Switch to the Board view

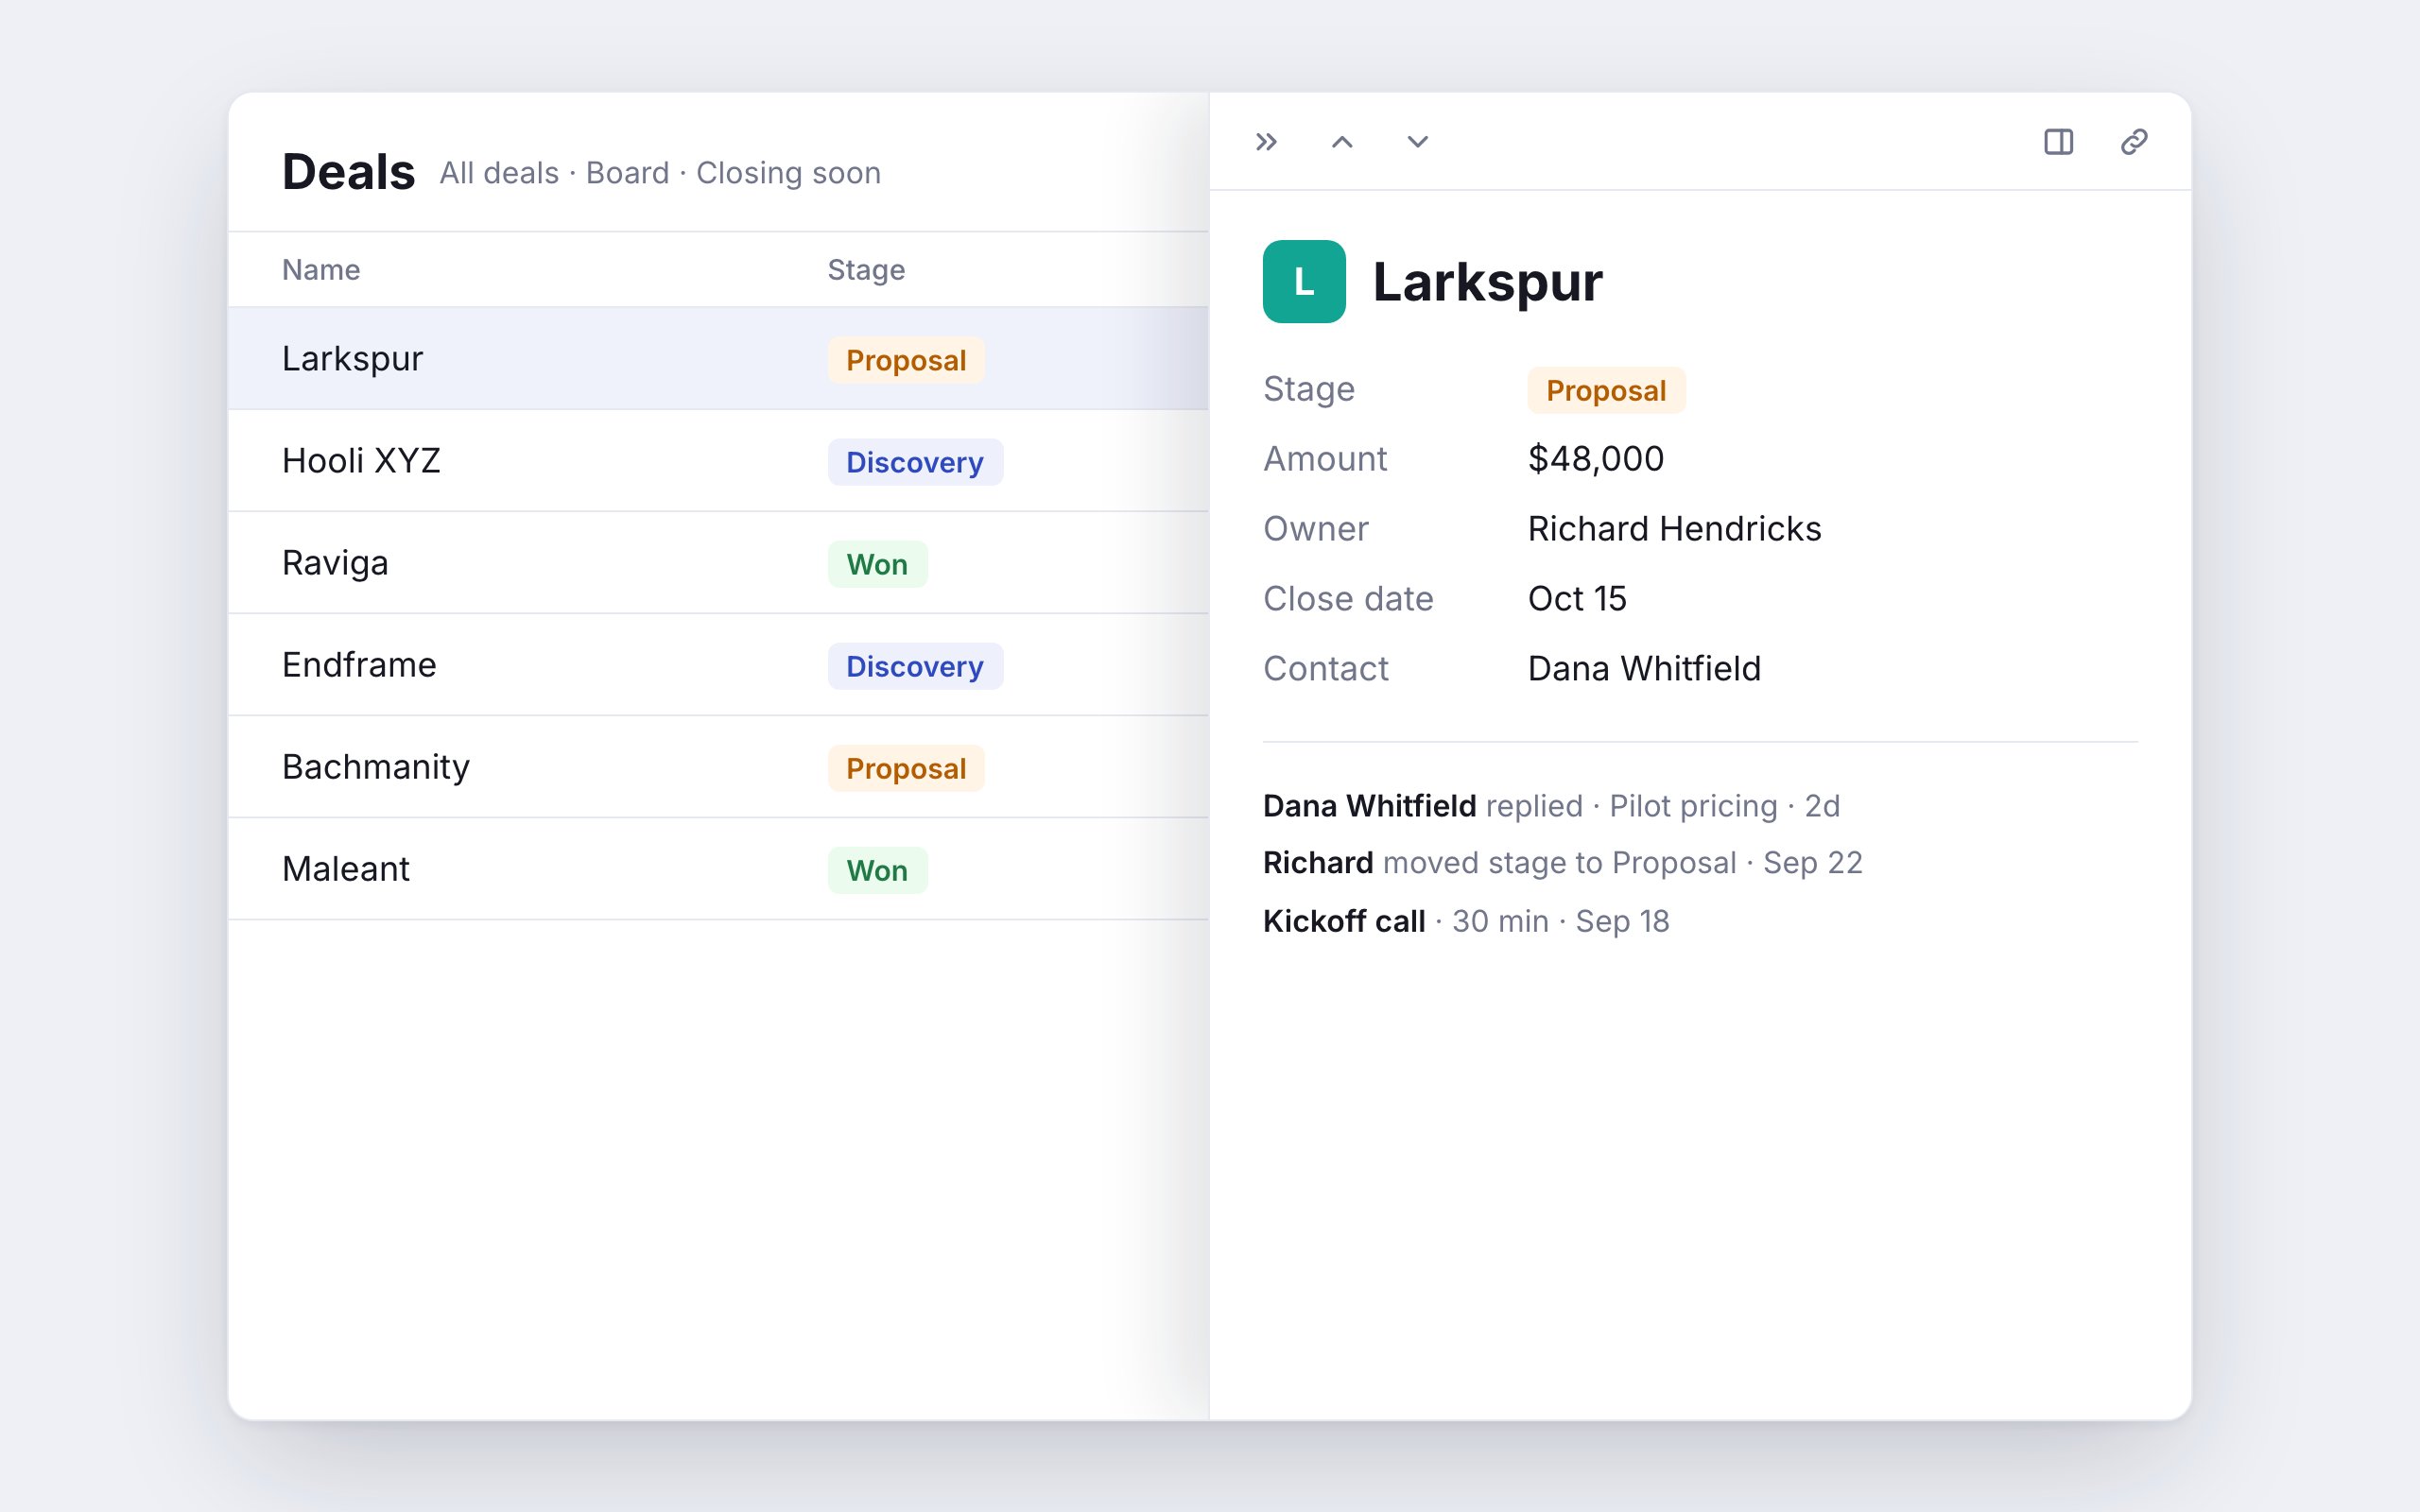click(627, 173)
